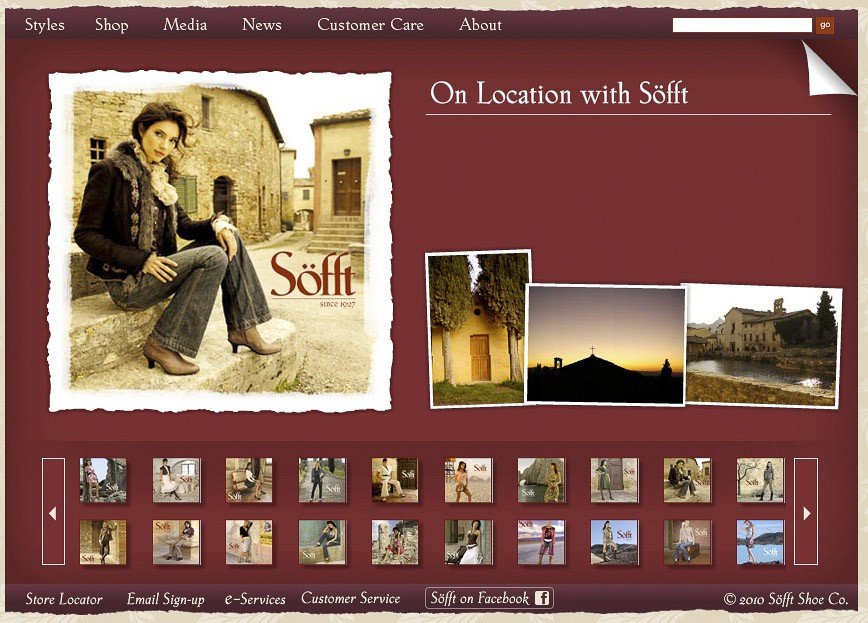The image size is (868, 623).
Task: Show next thumbnails with the right arrow
Action: (806, 512)
